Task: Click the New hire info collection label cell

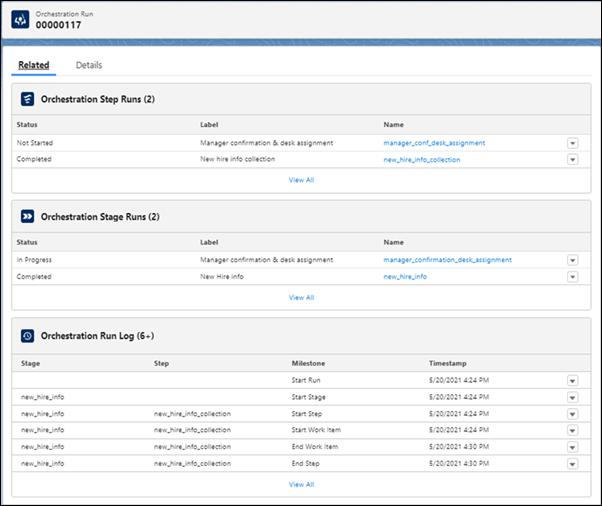Action: (237, 159)
